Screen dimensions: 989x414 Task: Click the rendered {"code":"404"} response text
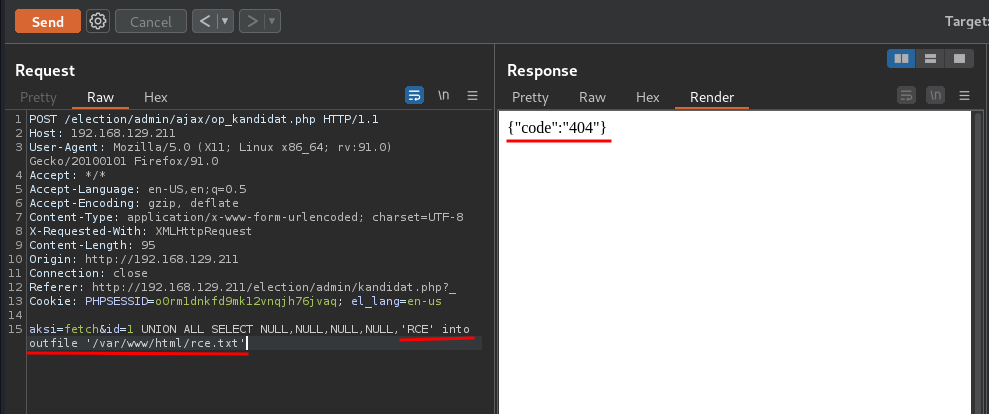click(557, 127)
